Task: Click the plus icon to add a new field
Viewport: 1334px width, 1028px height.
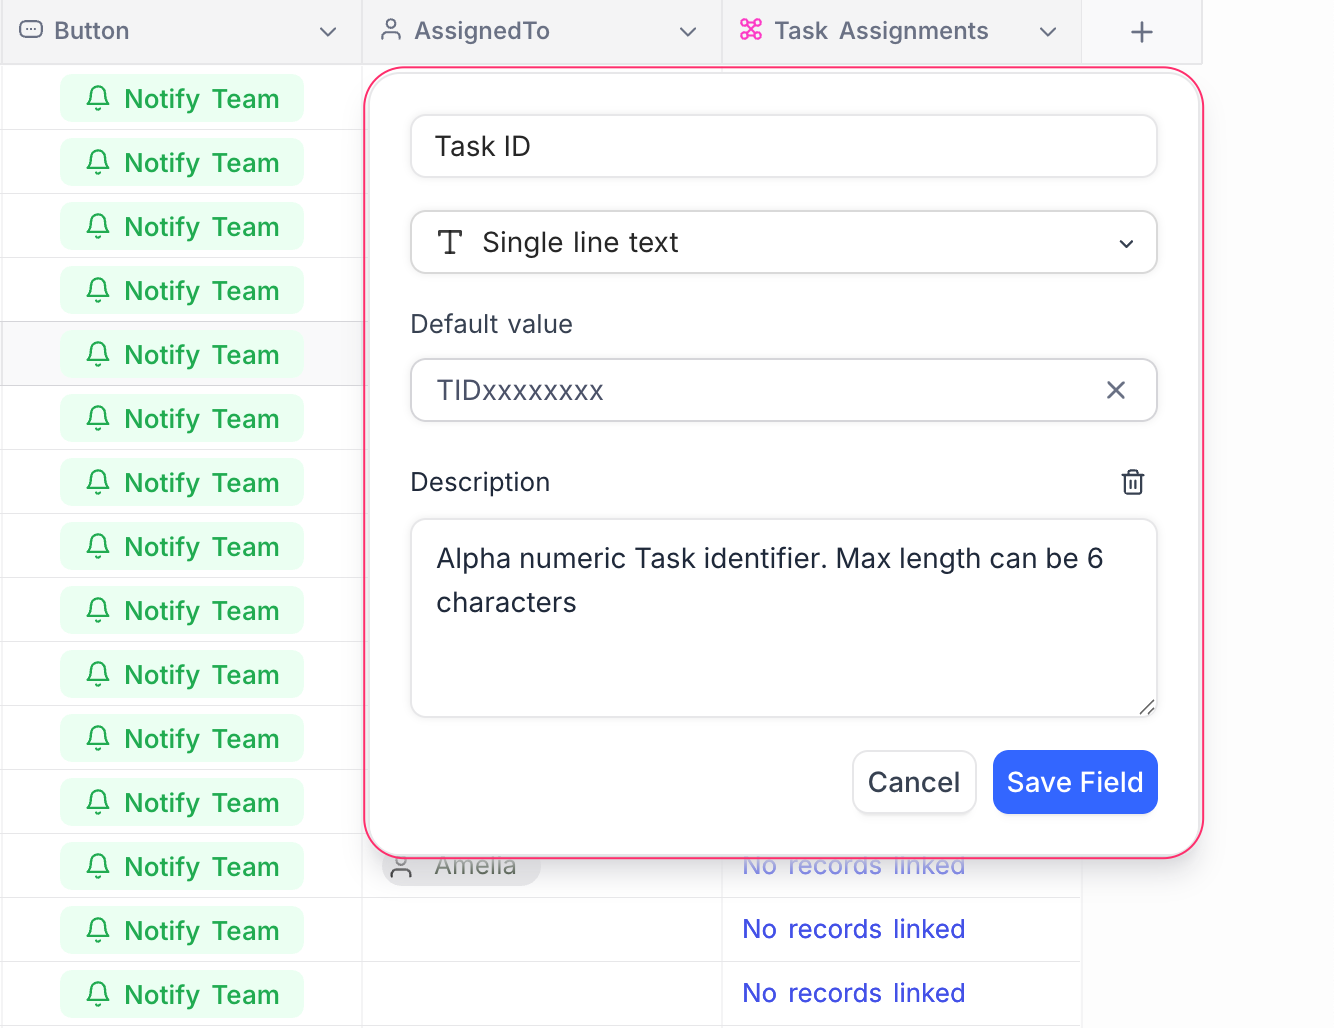Action: click(x=1141, y=31)
